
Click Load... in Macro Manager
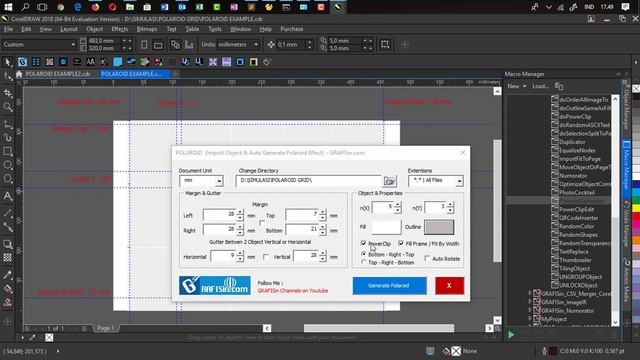540,86
